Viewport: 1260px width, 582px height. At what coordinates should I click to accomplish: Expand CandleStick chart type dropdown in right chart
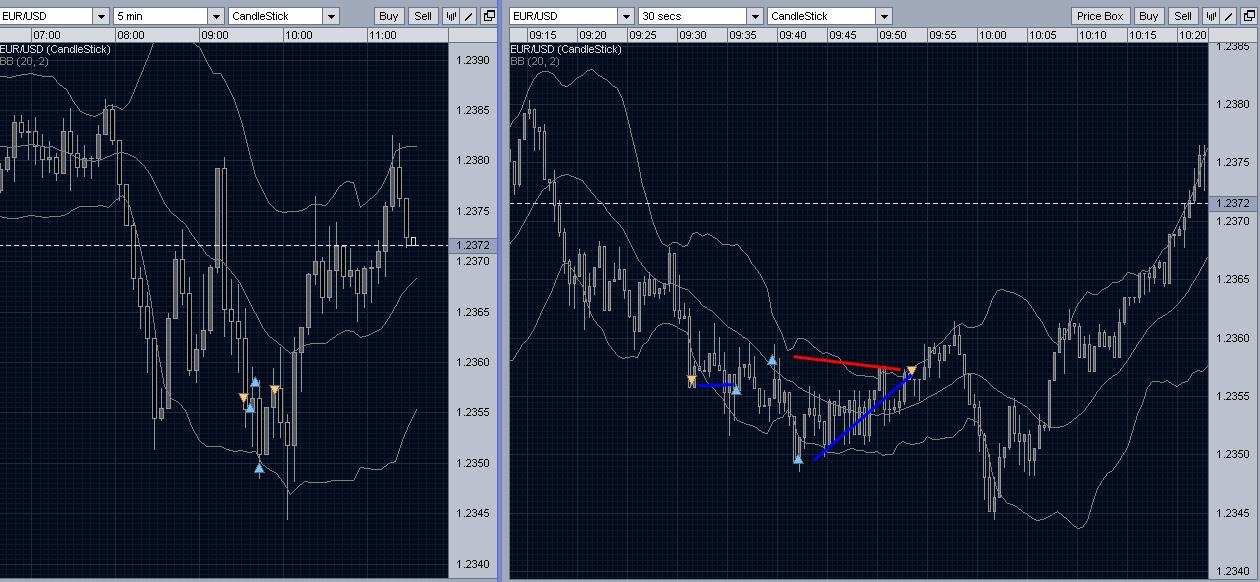point(884,16)
